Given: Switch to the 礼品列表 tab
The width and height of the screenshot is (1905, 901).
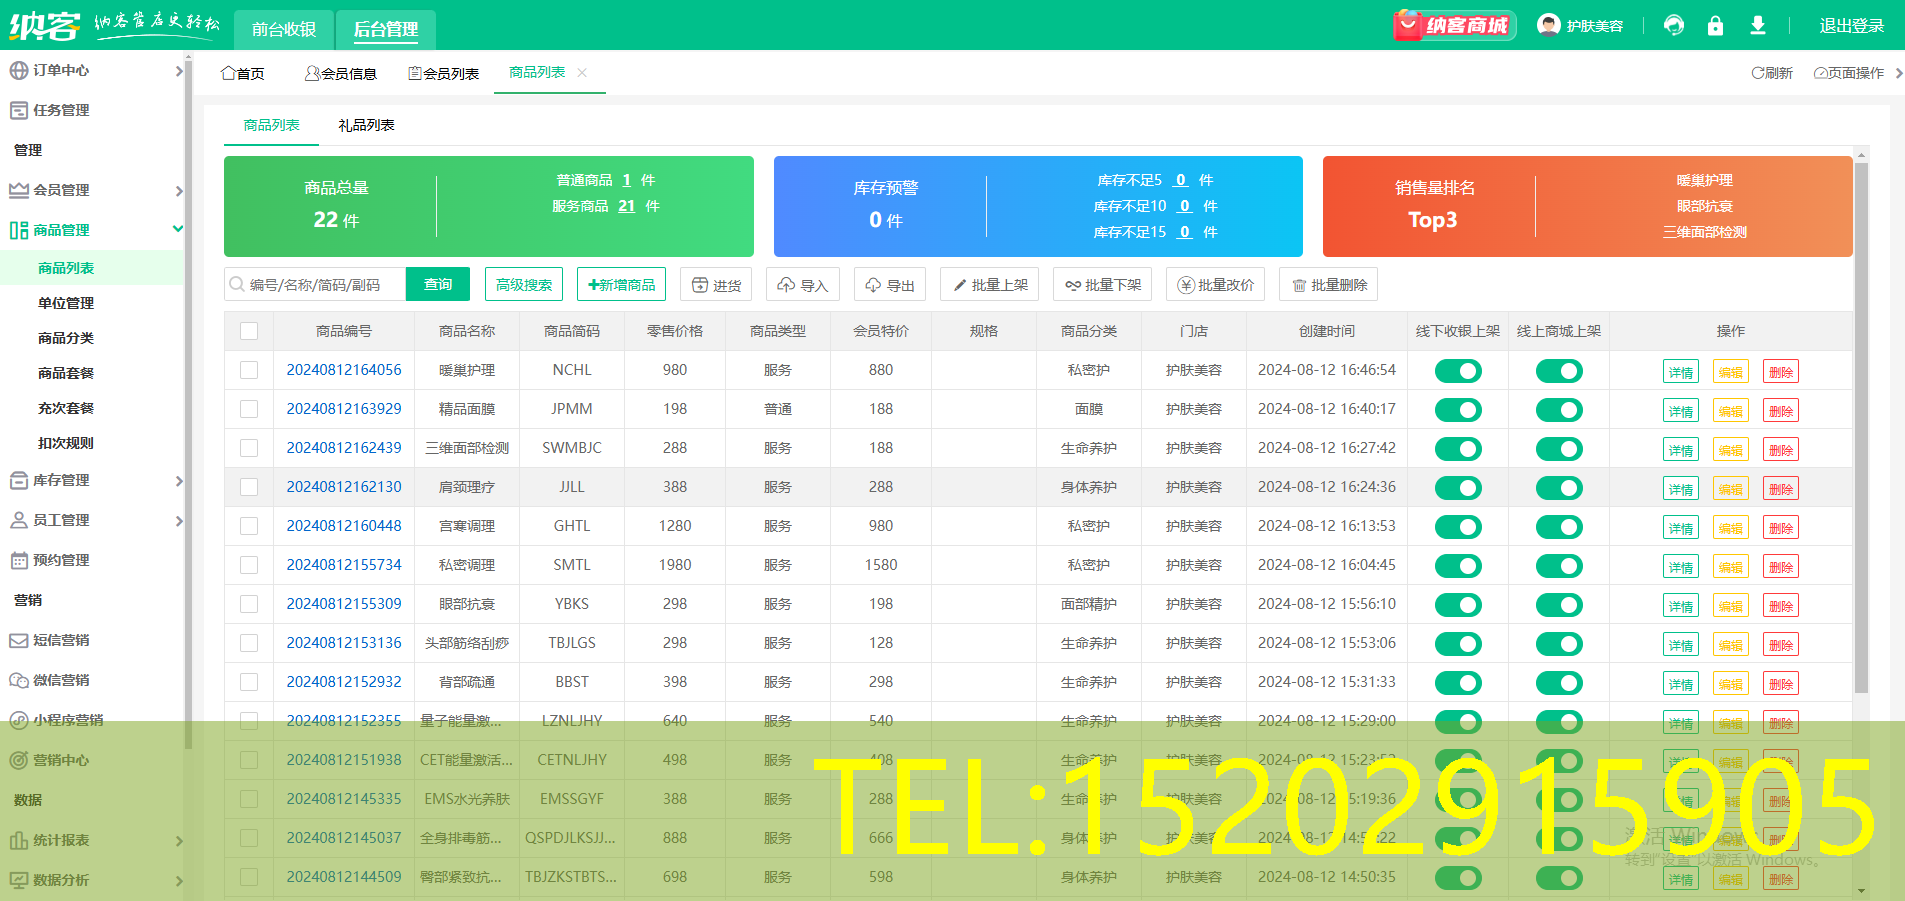Looking at the screenshot, I should [366, 125].
